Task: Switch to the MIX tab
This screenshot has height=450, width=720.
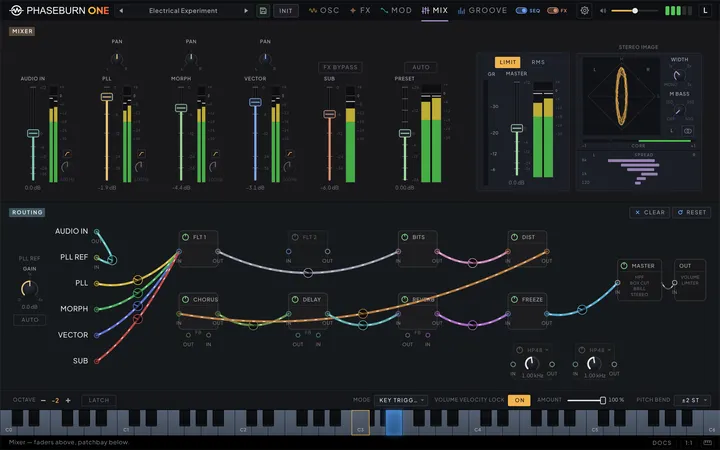Action: [x=434, y=10]
